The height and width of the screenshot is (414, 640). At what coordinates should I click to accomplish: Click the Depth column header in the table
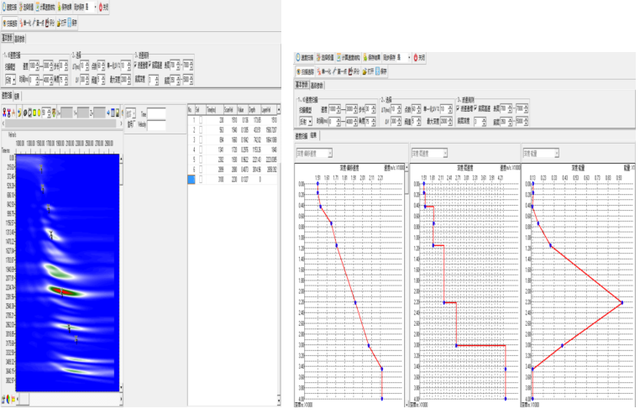(253, 110)
